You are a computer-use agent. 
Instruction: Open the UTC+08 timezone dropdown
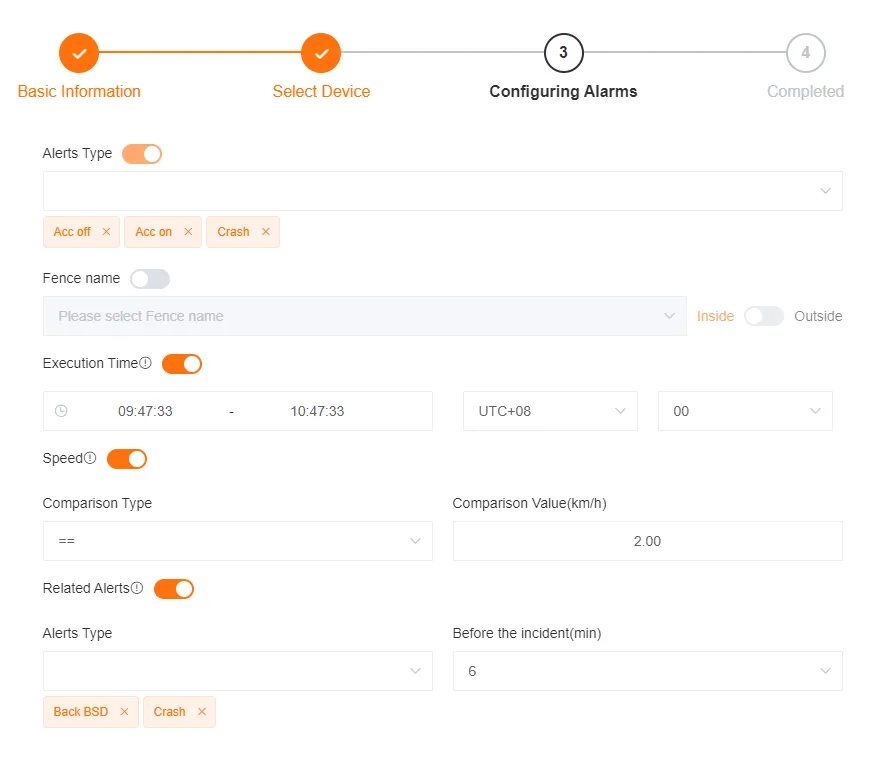click(549, 410)
